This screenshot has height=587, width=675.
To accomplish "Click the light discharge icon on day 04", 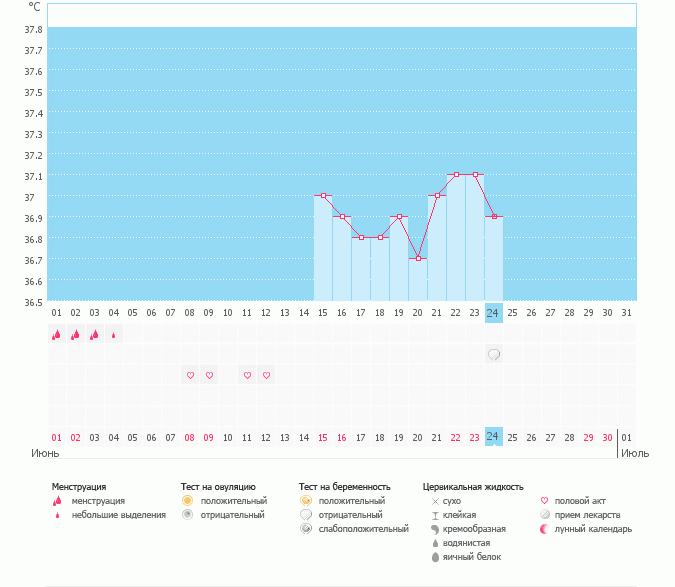I will coord(113,336).
